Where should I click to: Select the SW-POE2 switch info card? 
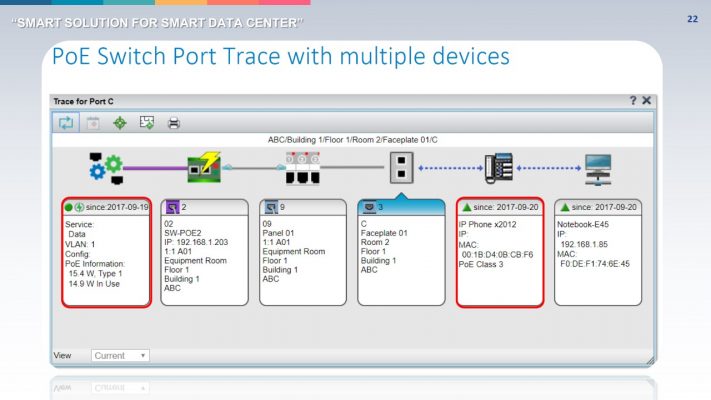pyautogui.click(x=205, y=252)
